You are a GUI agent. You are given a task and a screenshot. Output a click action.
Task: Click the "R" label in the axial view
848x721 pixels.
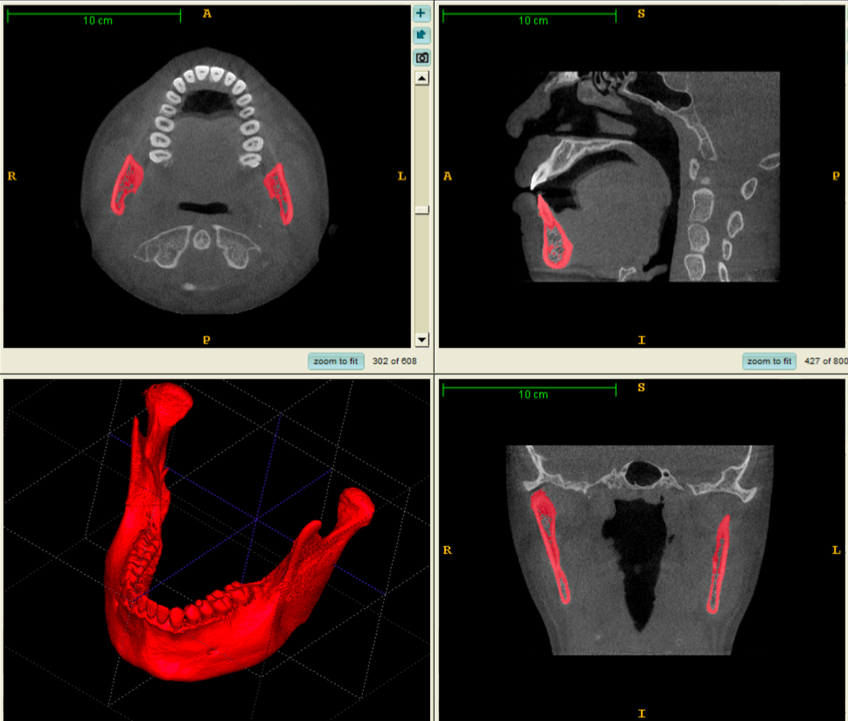[x=12, y=176]
